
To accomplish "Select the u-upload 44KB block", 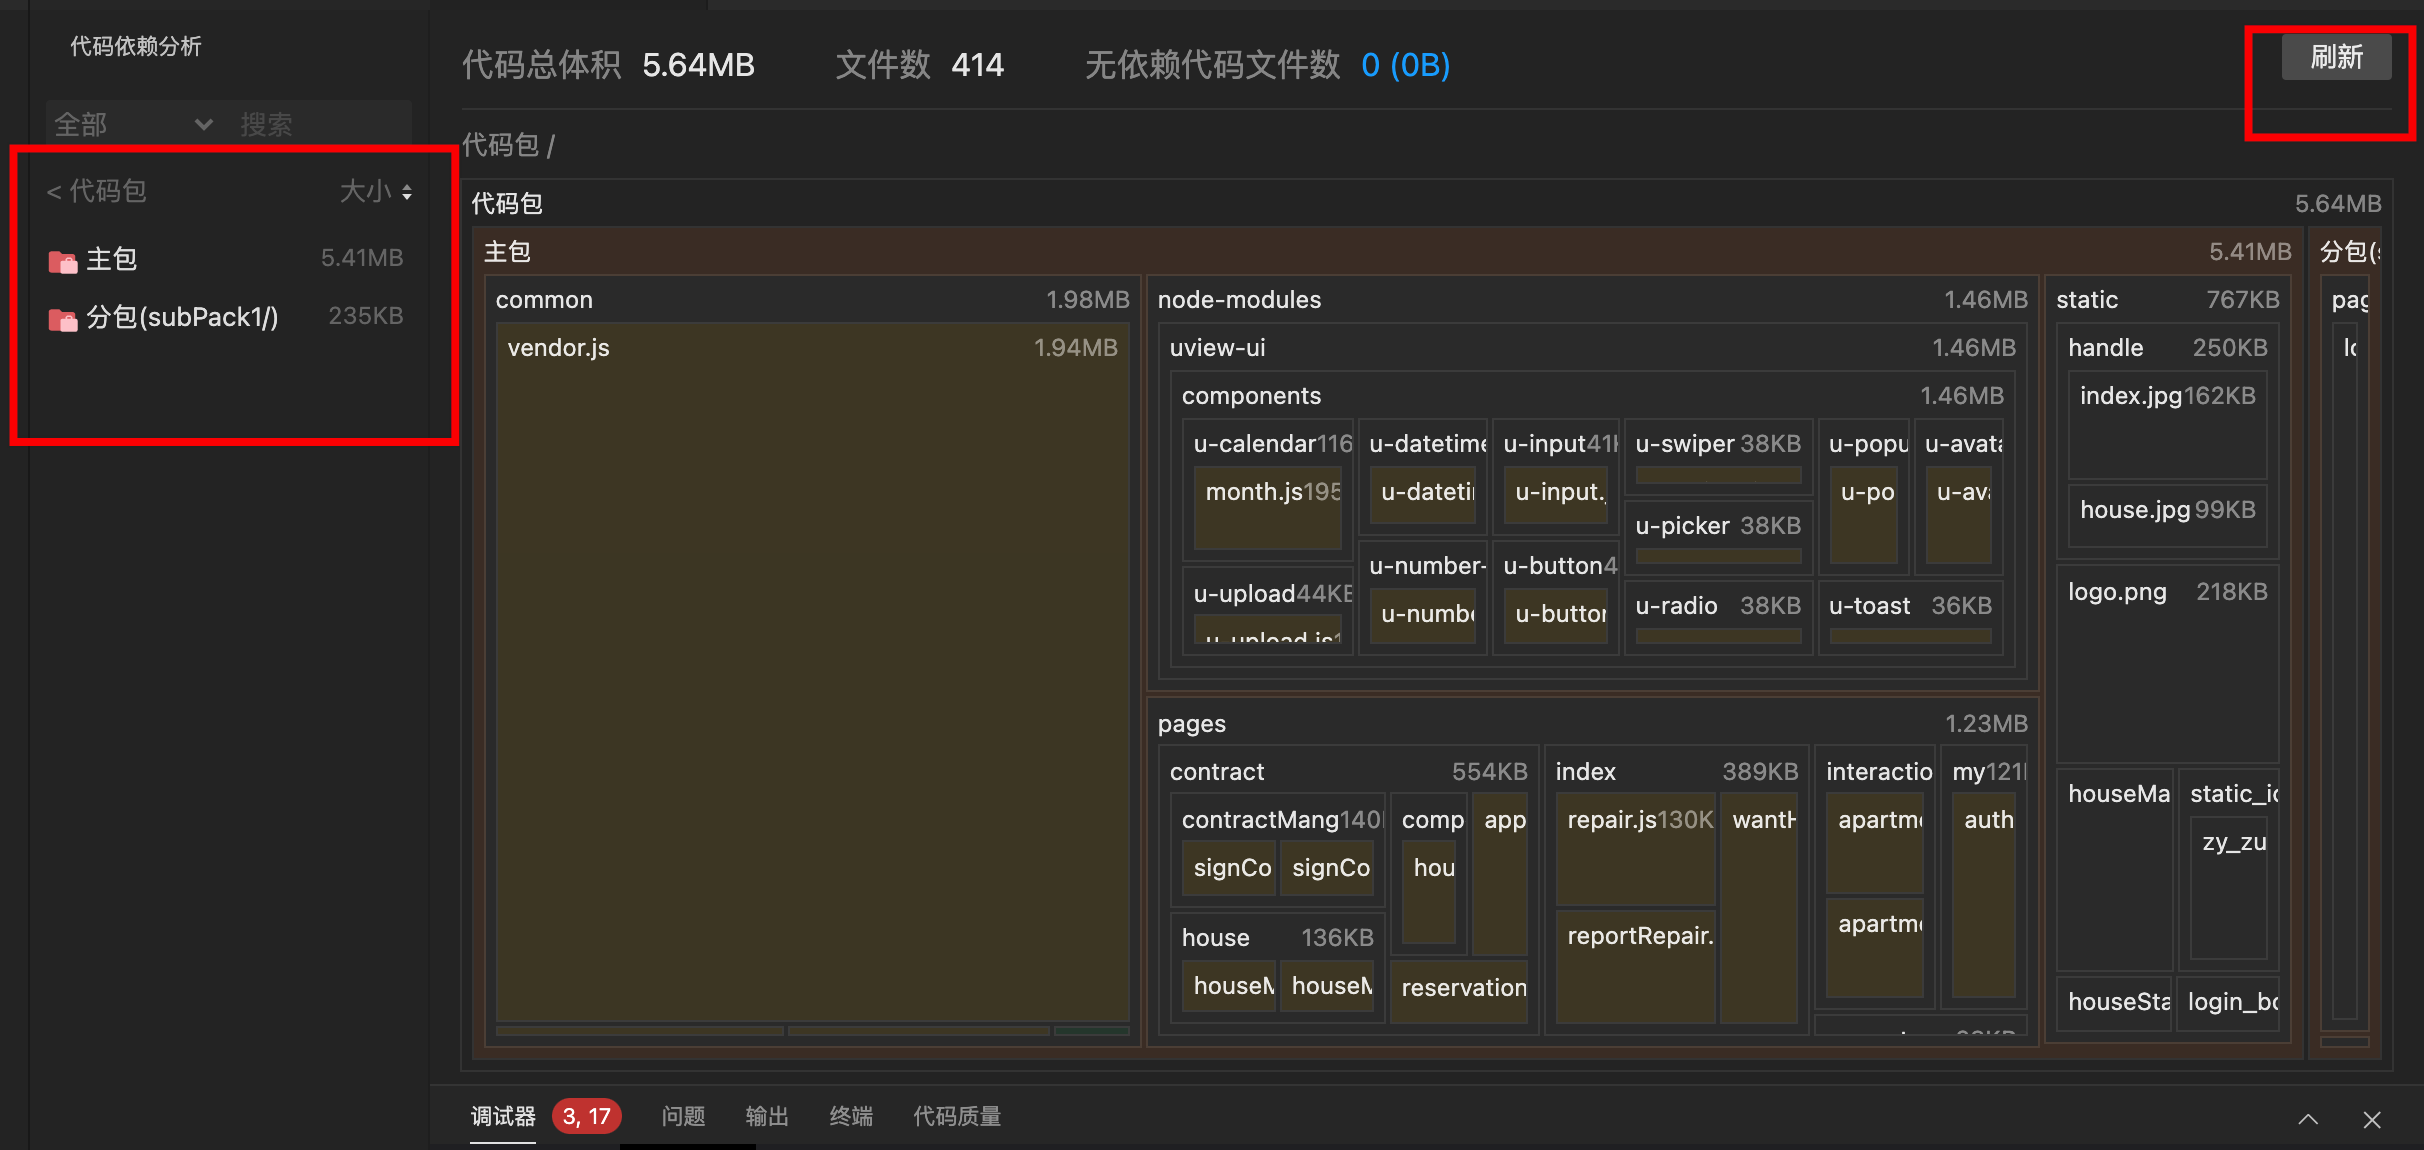I will click(x=1268, y=610).
